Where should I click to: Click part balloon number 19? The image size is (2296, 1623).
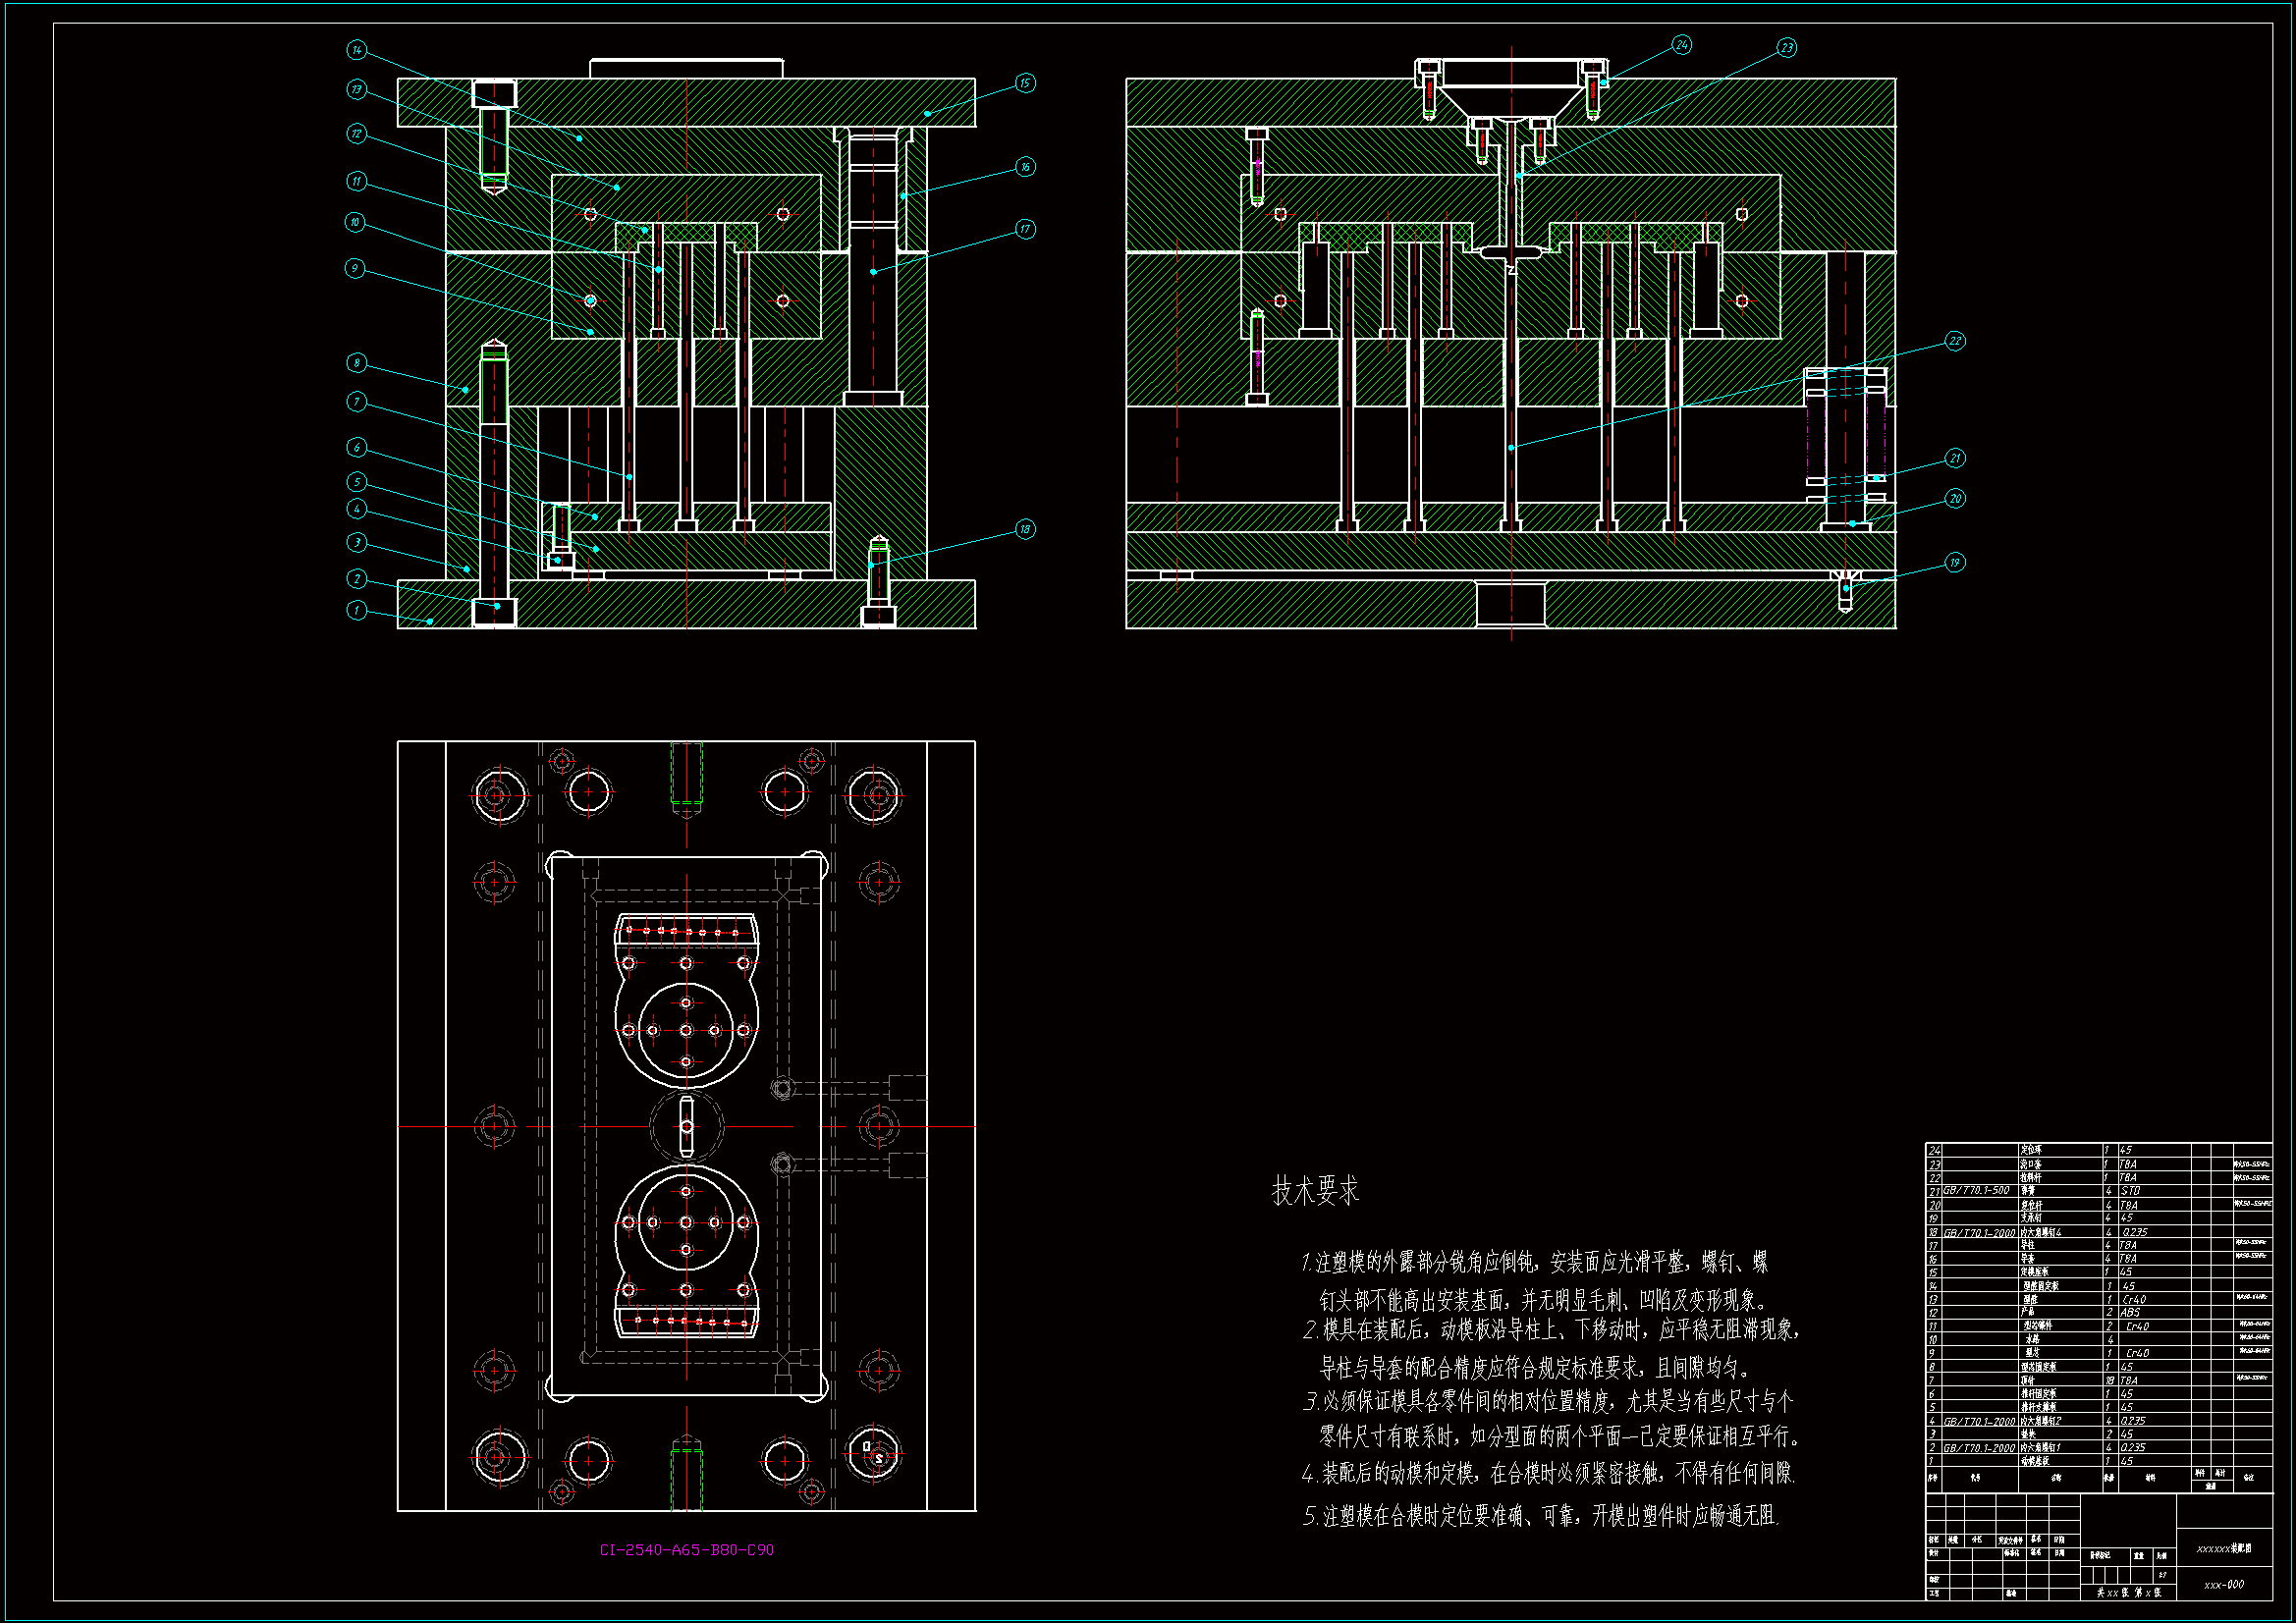tap(1955, 563)
